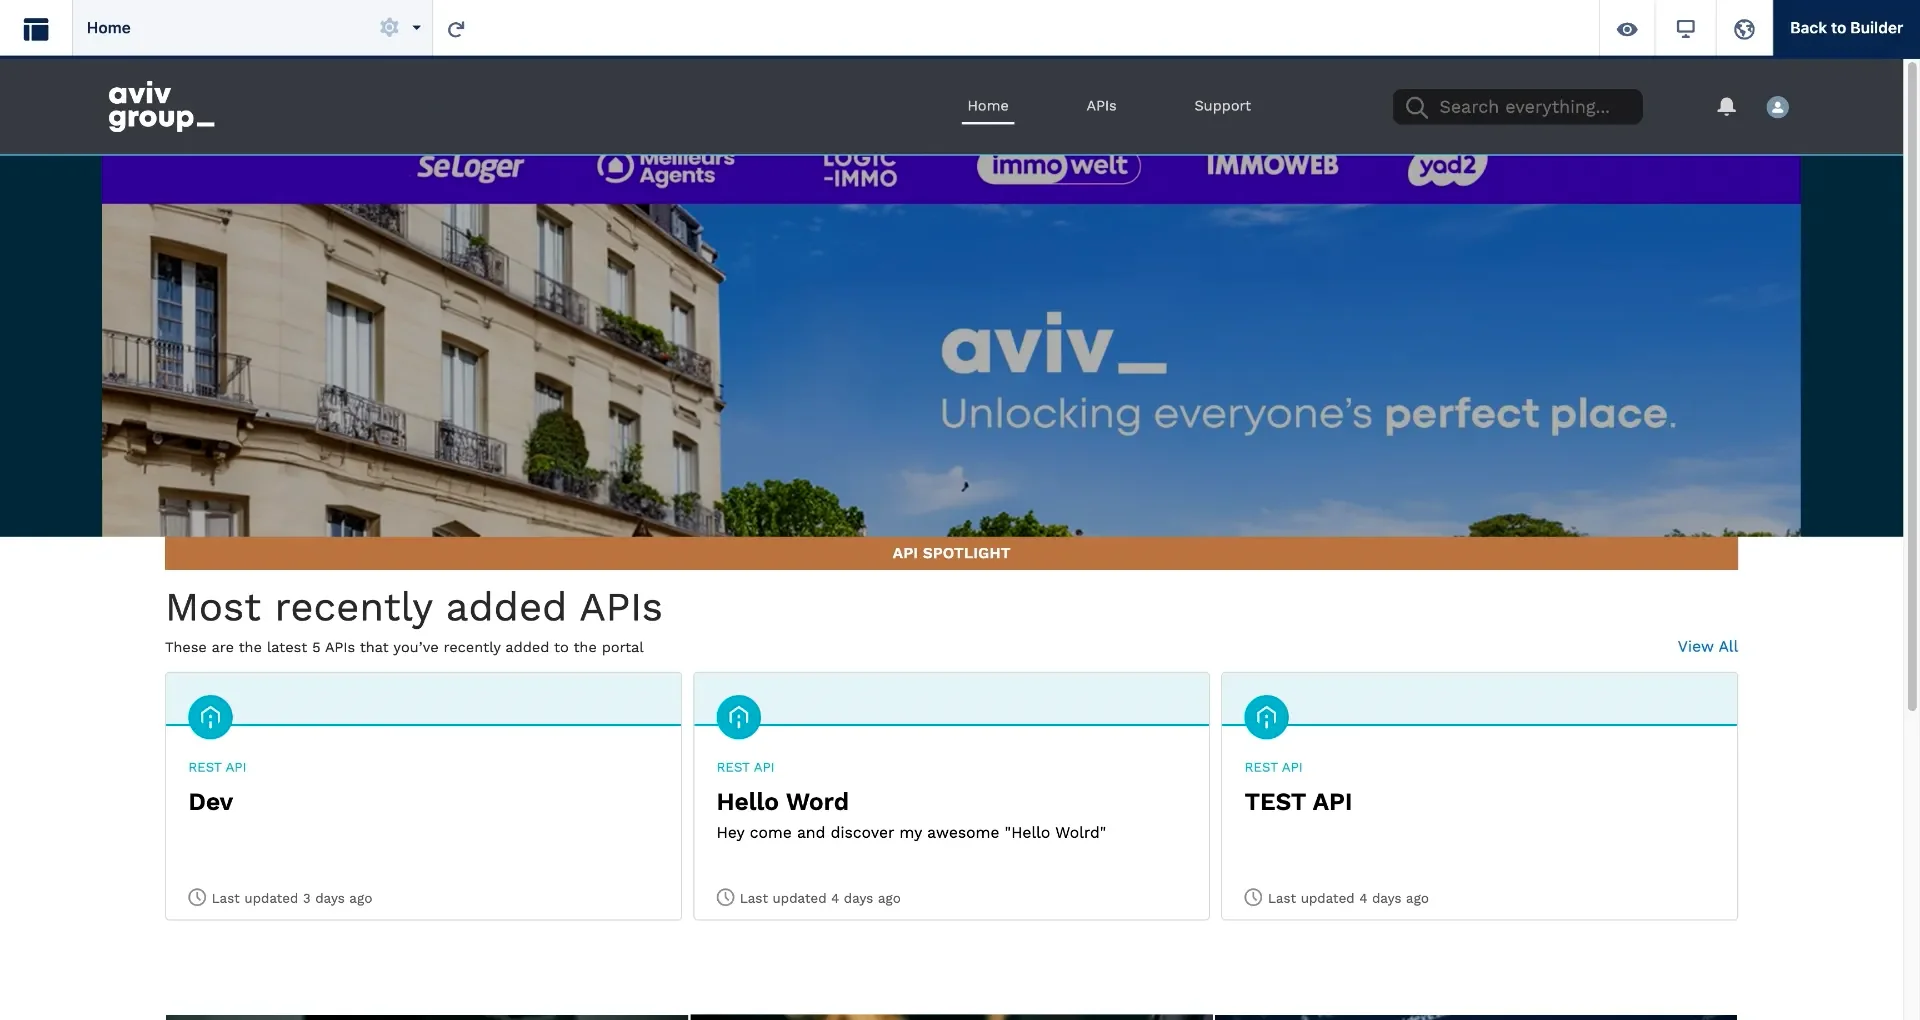Click the language globe icon in the top bar
Viewport: 1920px width, 1020px height.
coord(1744,28)
